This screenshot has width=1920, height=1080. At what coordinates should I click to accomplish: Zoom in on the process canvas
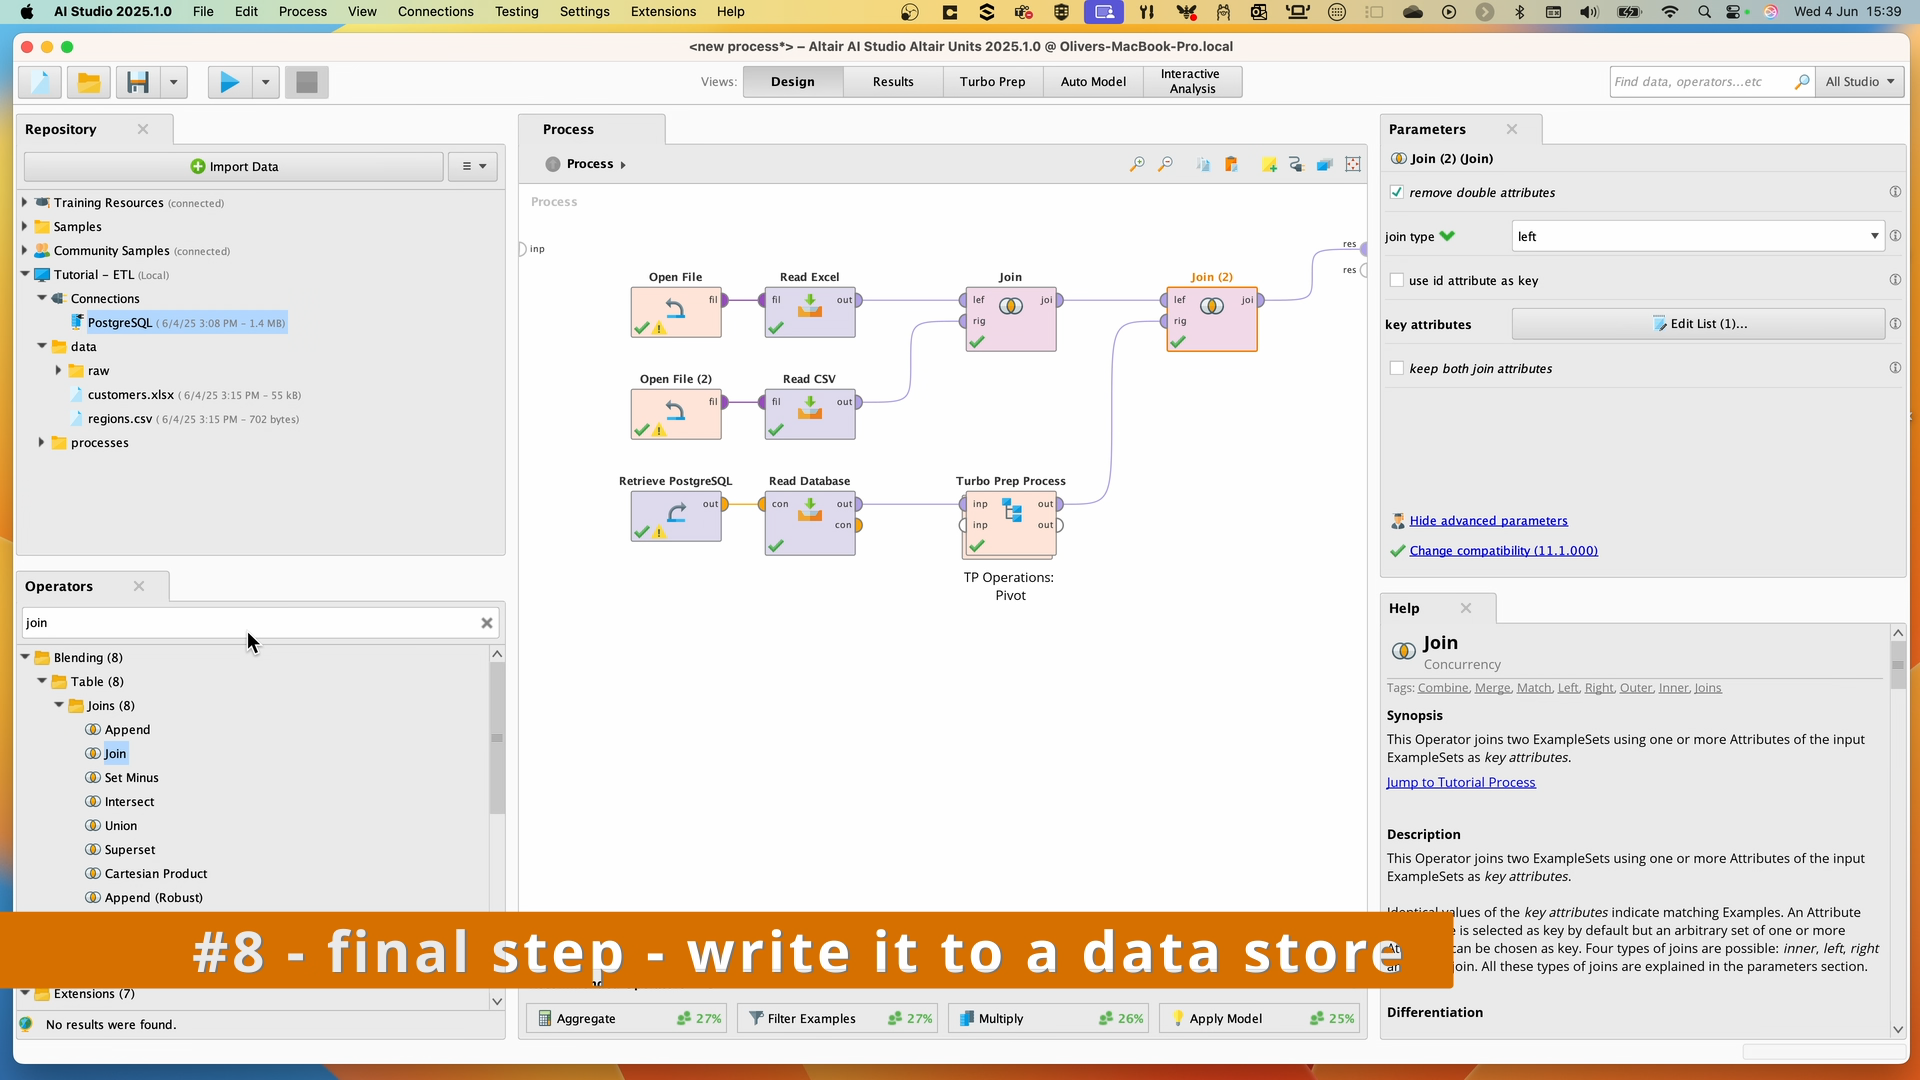click(1137, 164)
